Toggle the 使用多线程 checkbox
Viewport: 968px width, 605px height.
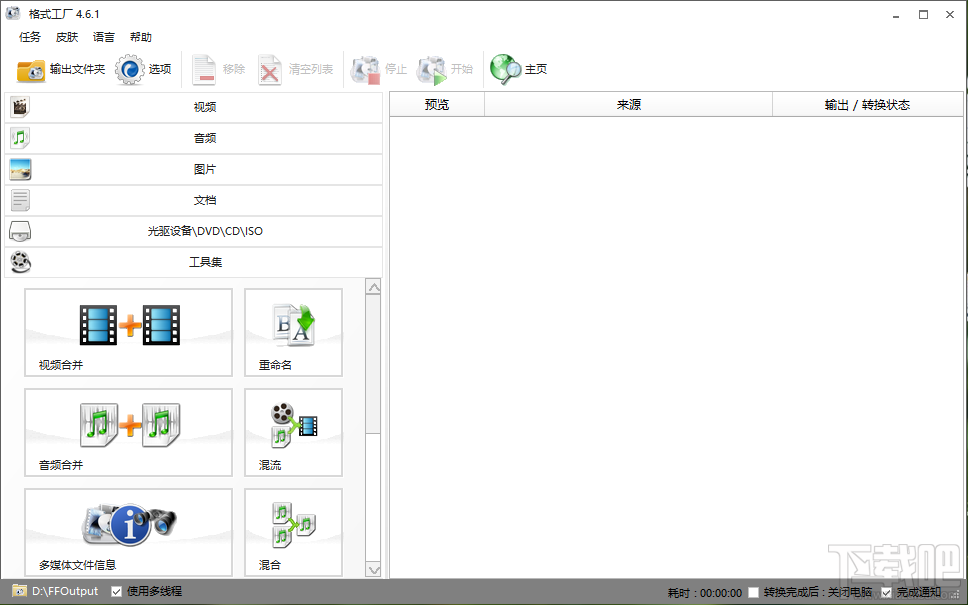coord(116,591)
